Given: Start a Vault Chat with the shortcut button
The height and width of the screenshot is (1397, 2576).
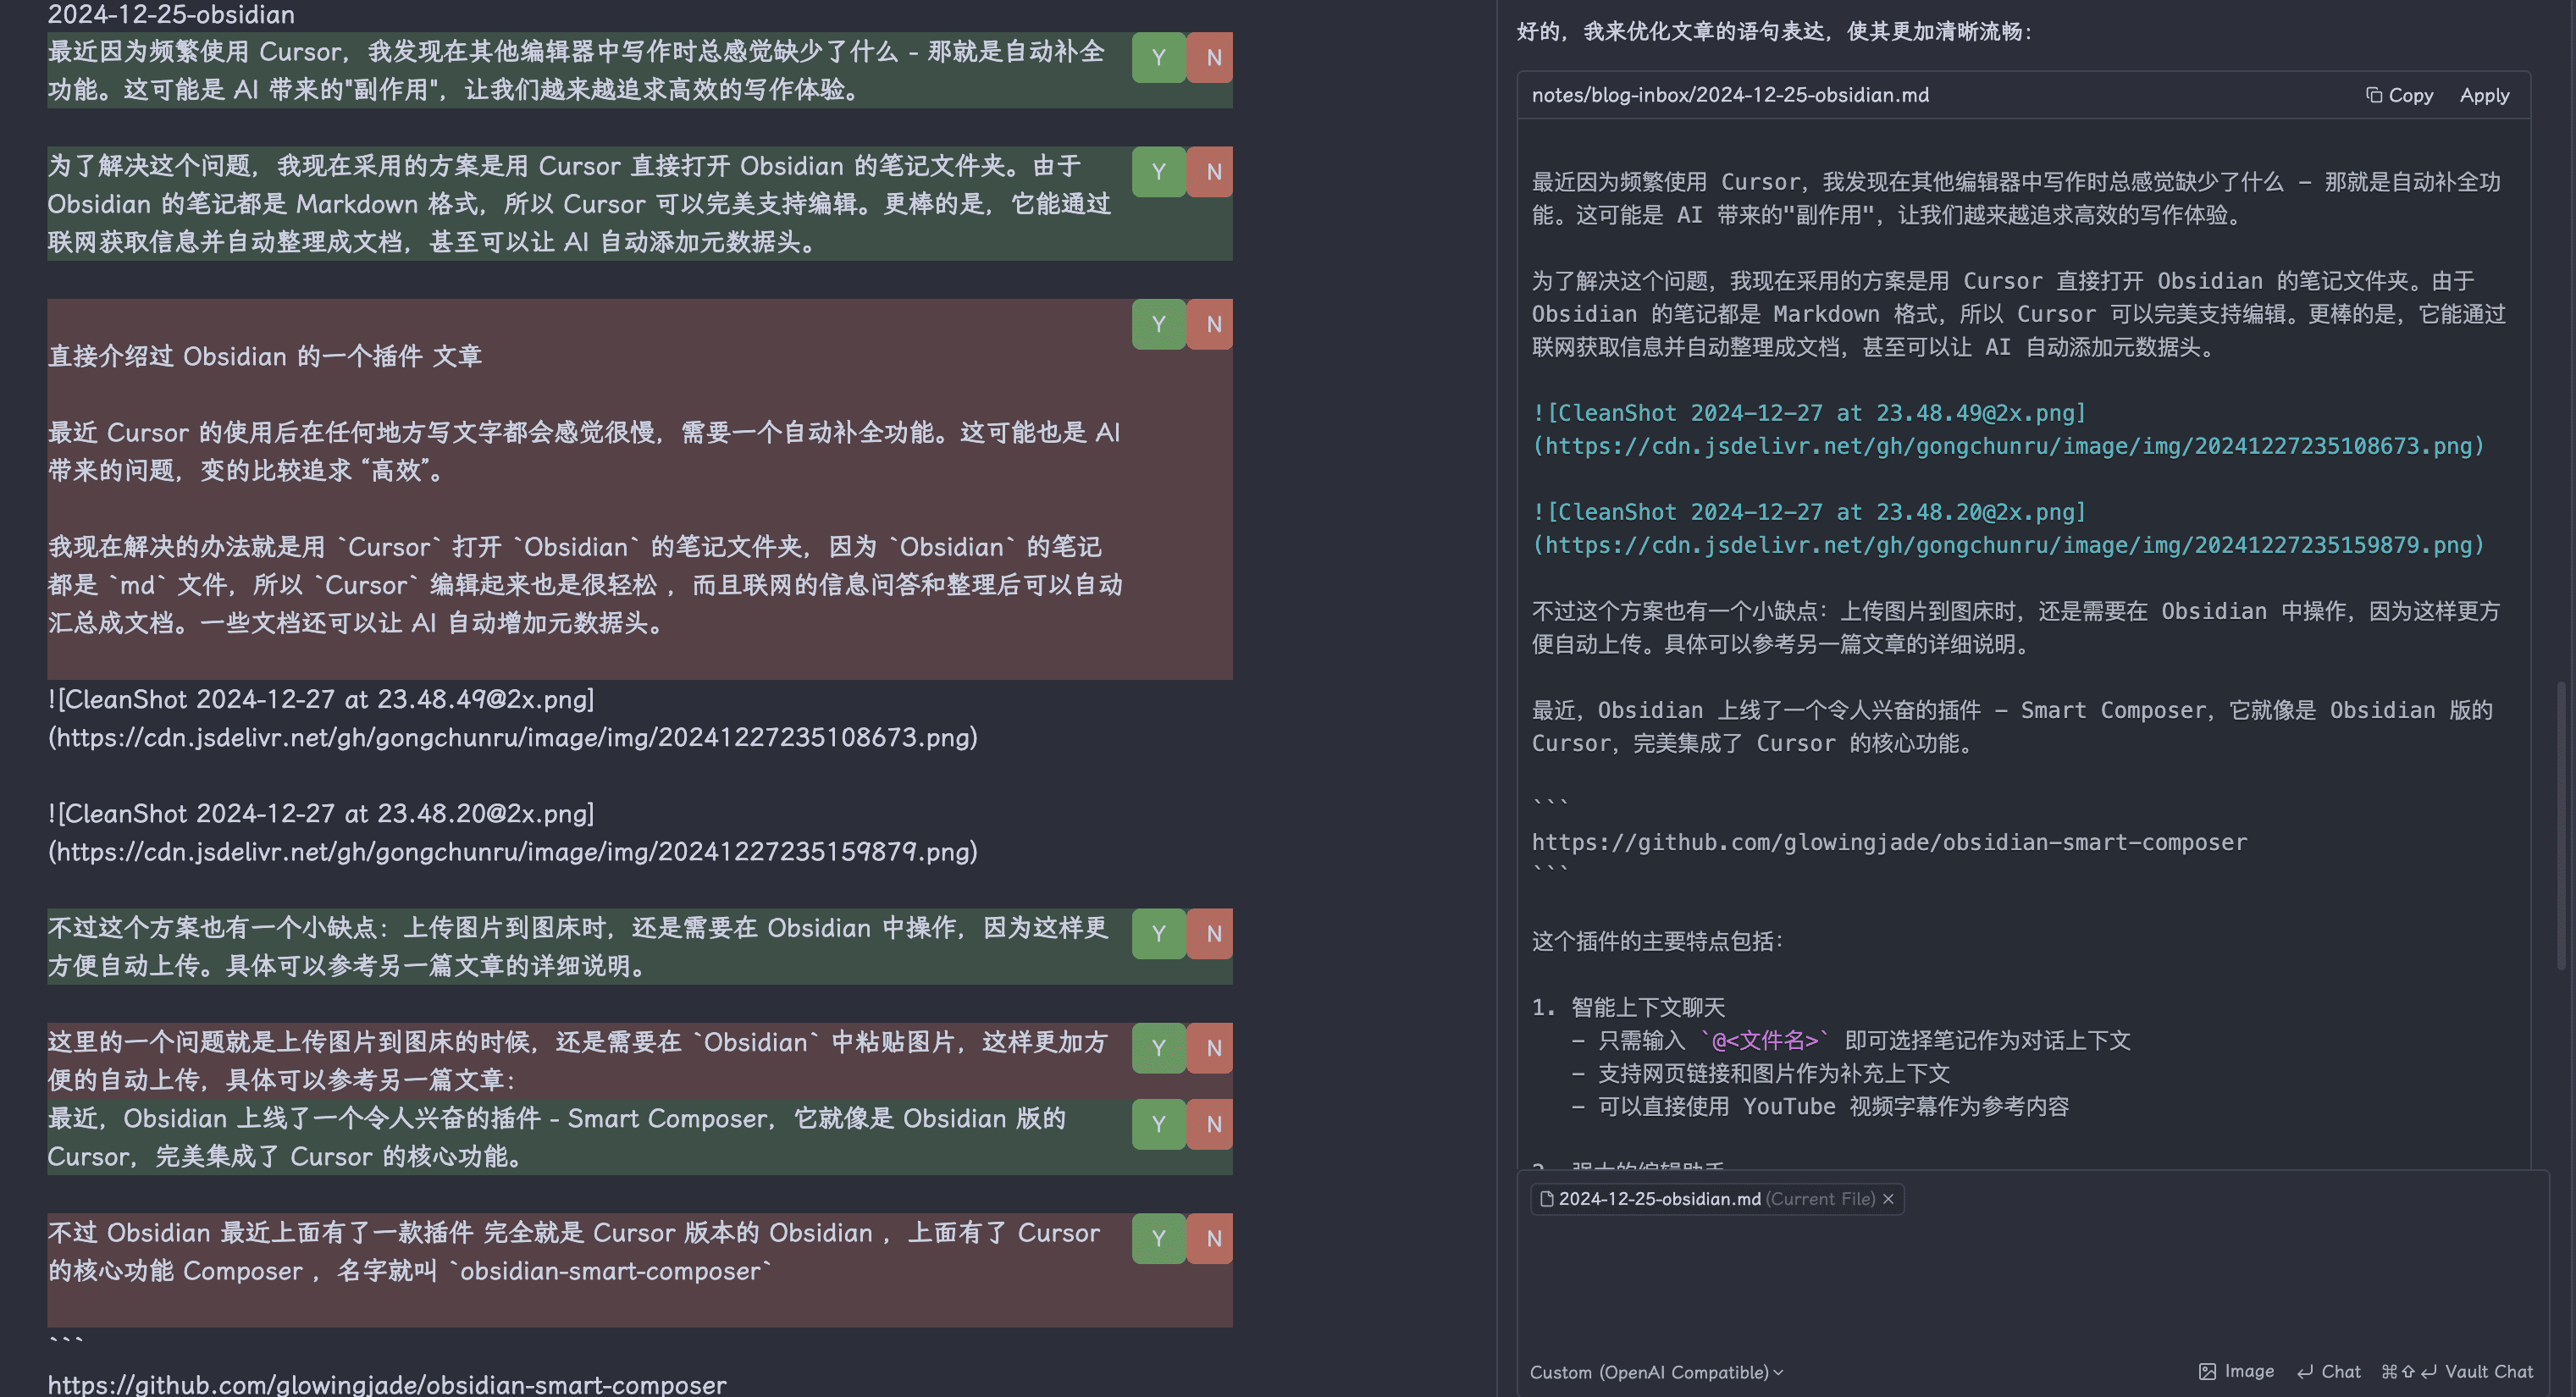Looking at the screenshot, I should coord(2457,1371).
